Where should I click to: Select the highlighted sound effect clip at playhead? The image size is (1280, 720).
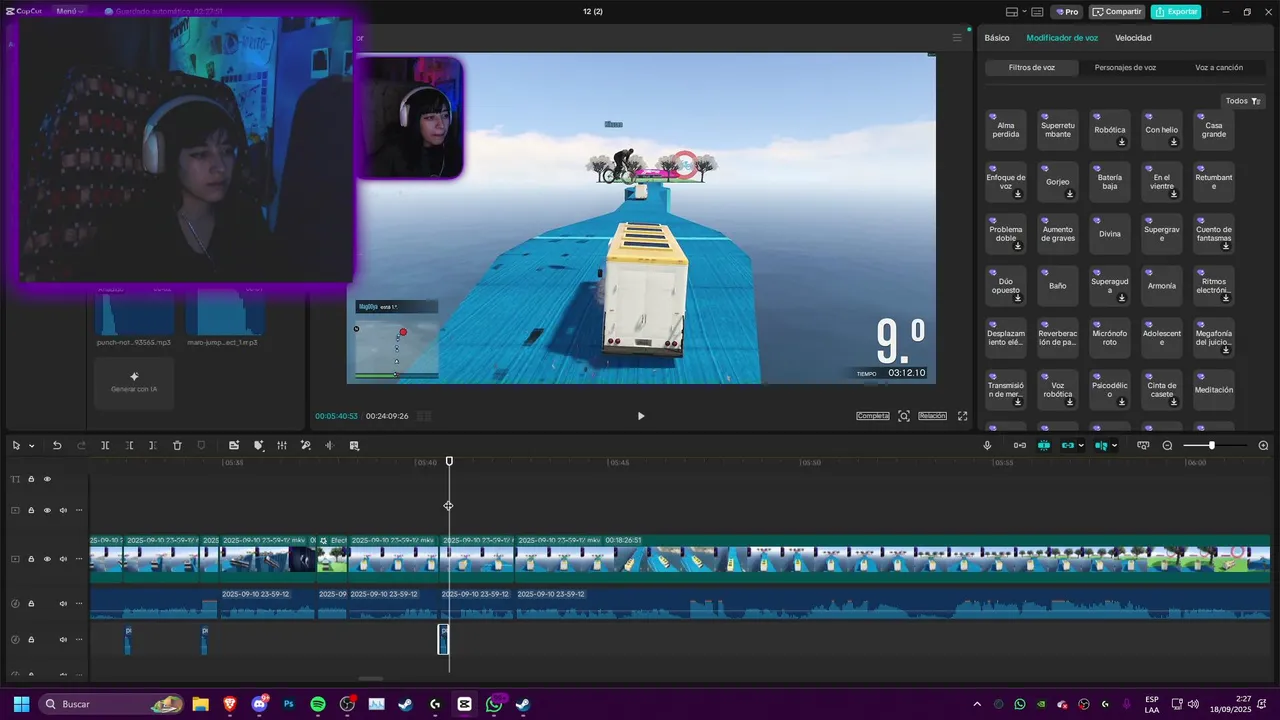[443, 639]
